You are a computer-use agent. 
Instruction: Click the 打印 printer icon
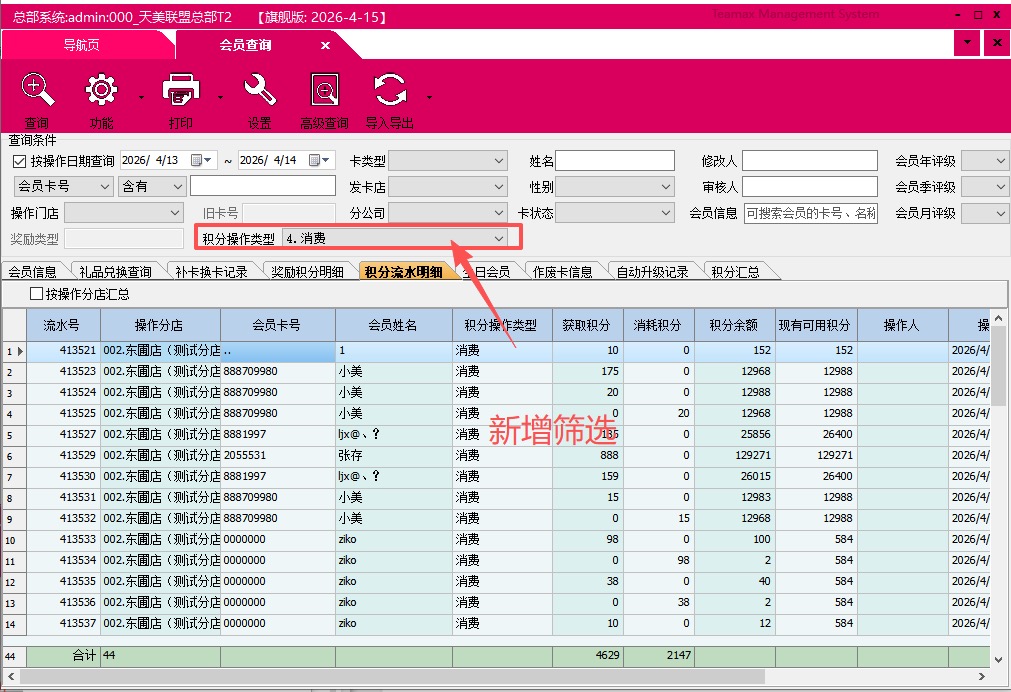[x=181, y=93]
